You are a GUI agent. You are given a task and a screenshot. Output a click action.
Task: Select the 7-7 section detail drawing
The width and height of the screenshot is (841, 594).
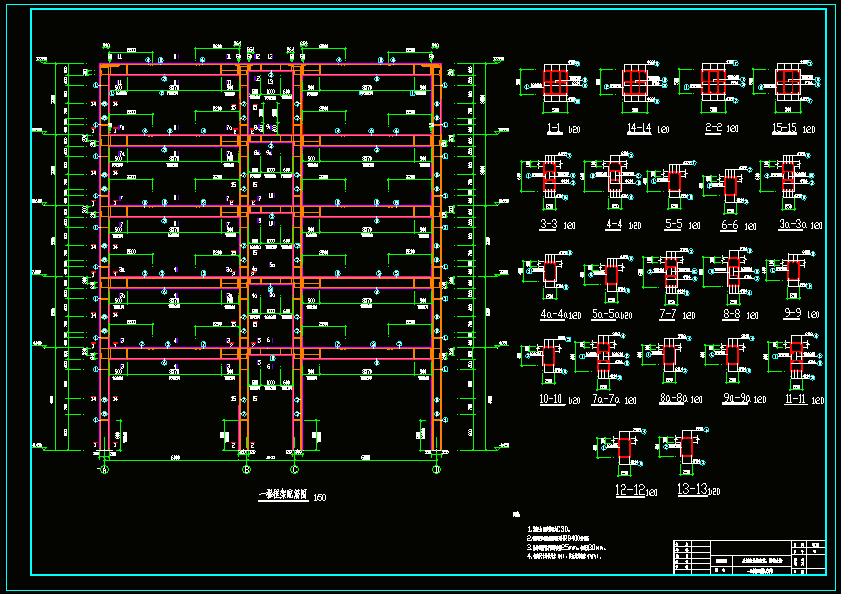click(668, 273)
